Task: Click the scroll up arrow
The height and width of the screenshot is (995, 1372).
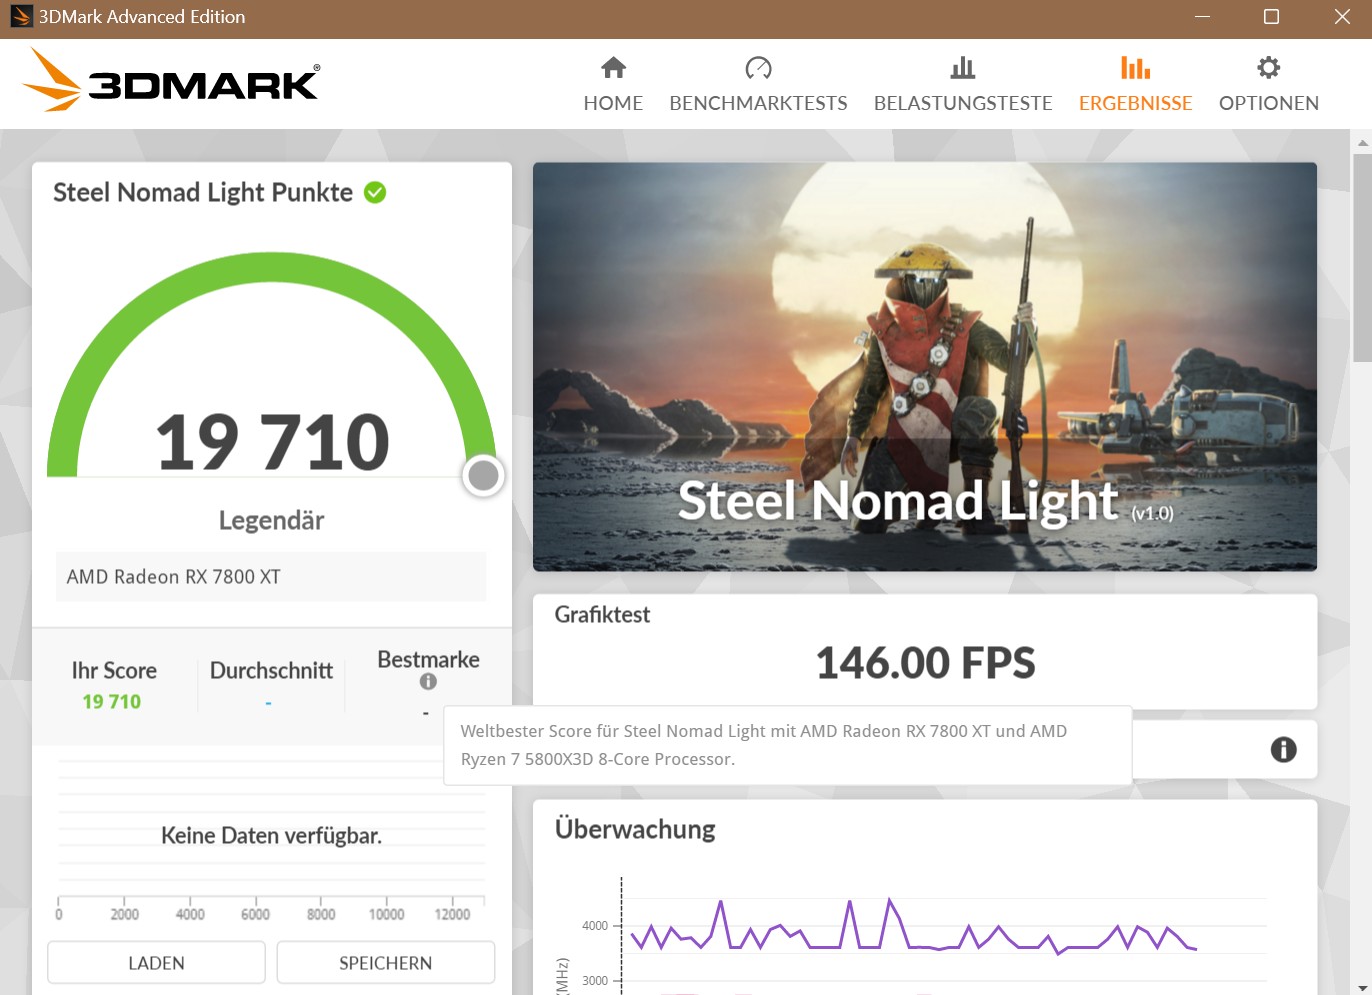Action: point(1362,142)
